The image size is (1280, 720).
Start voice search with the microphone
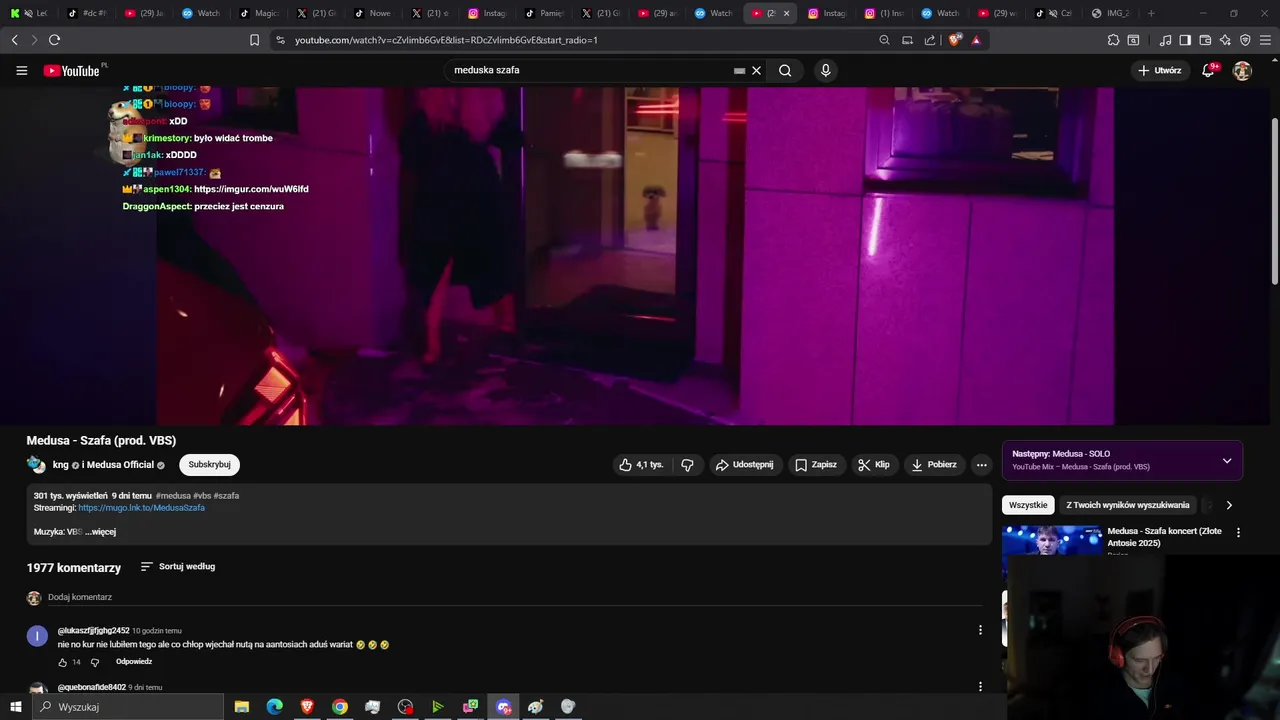pyautogui.click(x=825, y=70)
